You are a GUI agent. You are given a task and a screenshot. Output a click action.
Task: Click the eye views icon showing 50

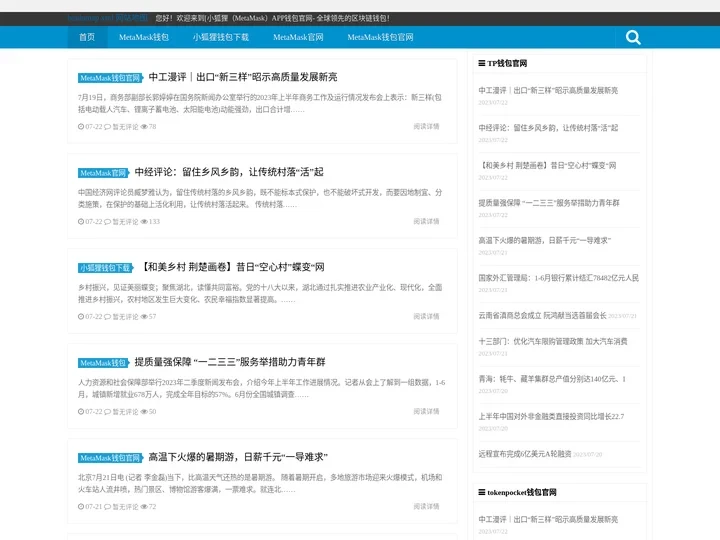(144, 412)
